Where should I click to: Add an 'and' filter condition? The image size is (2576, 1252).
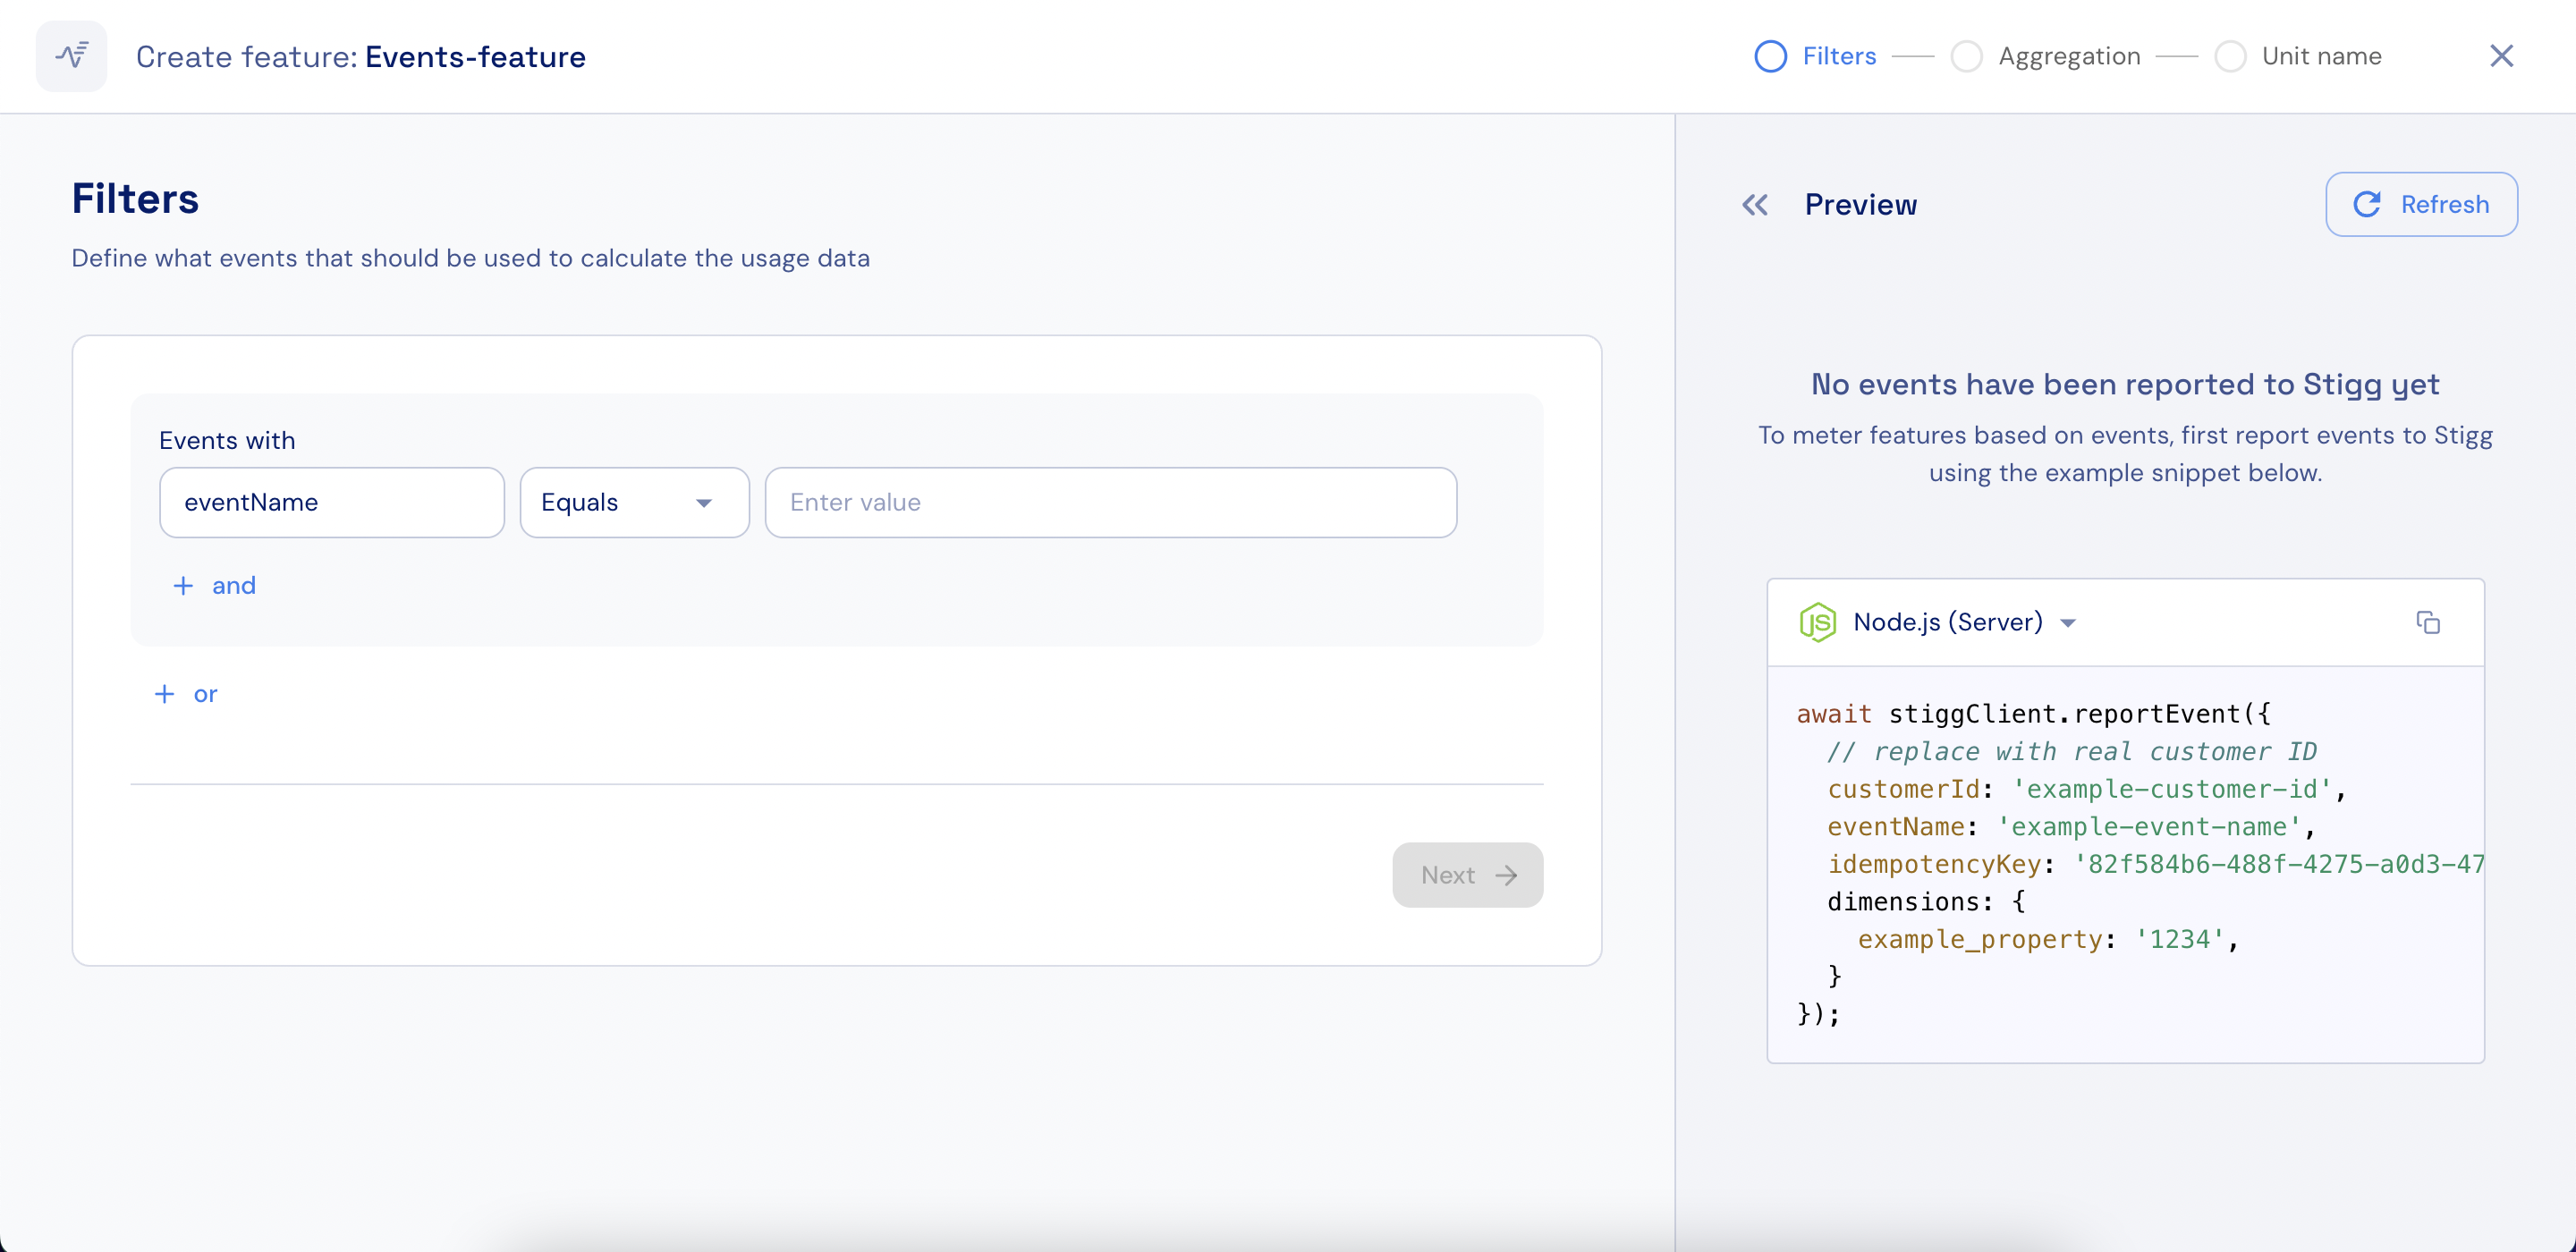233,586
